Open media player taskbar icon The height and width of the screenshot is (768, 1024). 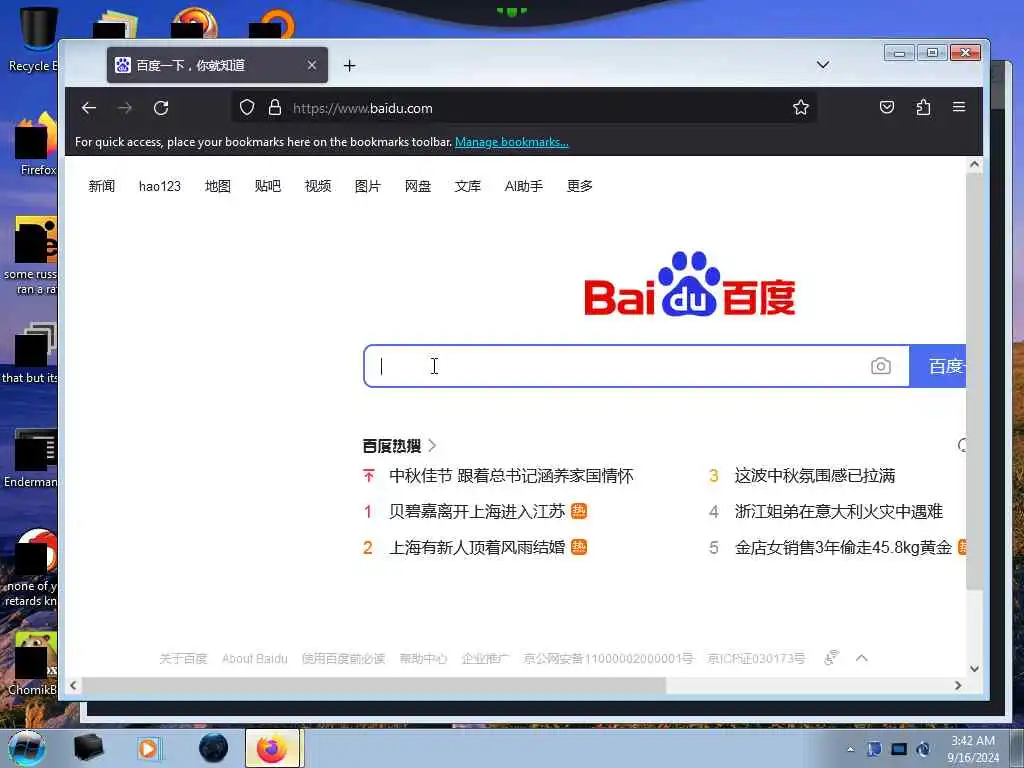point(149,748)
